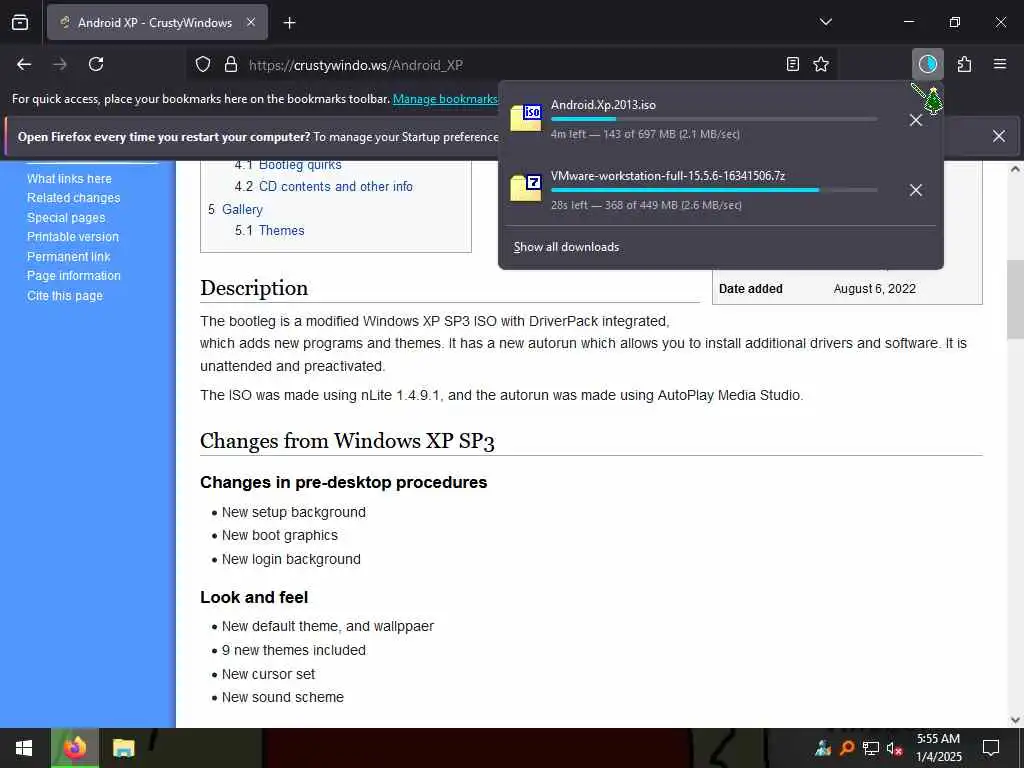Jump to 5.1 Themes section
Screen dimensions: 1024x768
pyautogui.click(x=270, y=230)
